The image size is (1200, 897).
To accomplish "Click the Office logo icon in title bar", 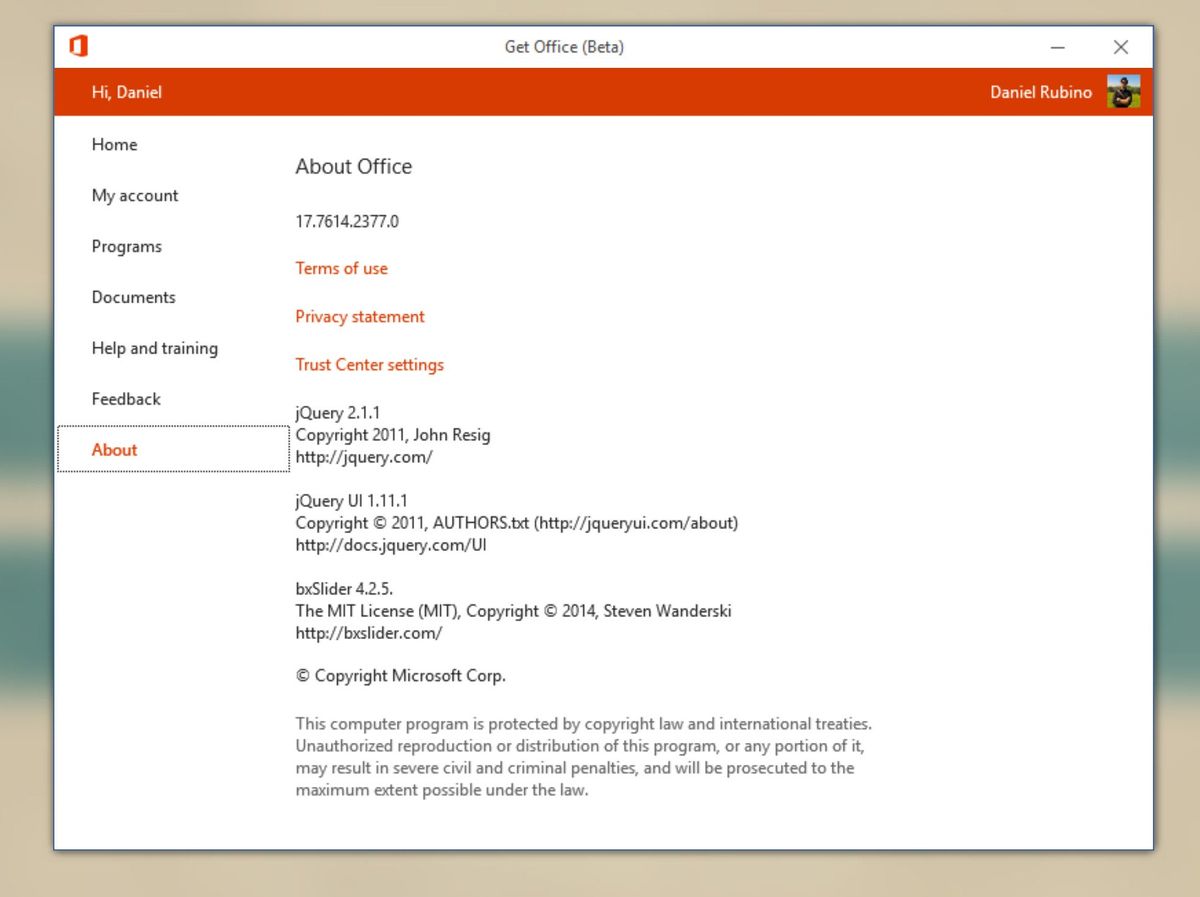I will click(x=78, y=46).
